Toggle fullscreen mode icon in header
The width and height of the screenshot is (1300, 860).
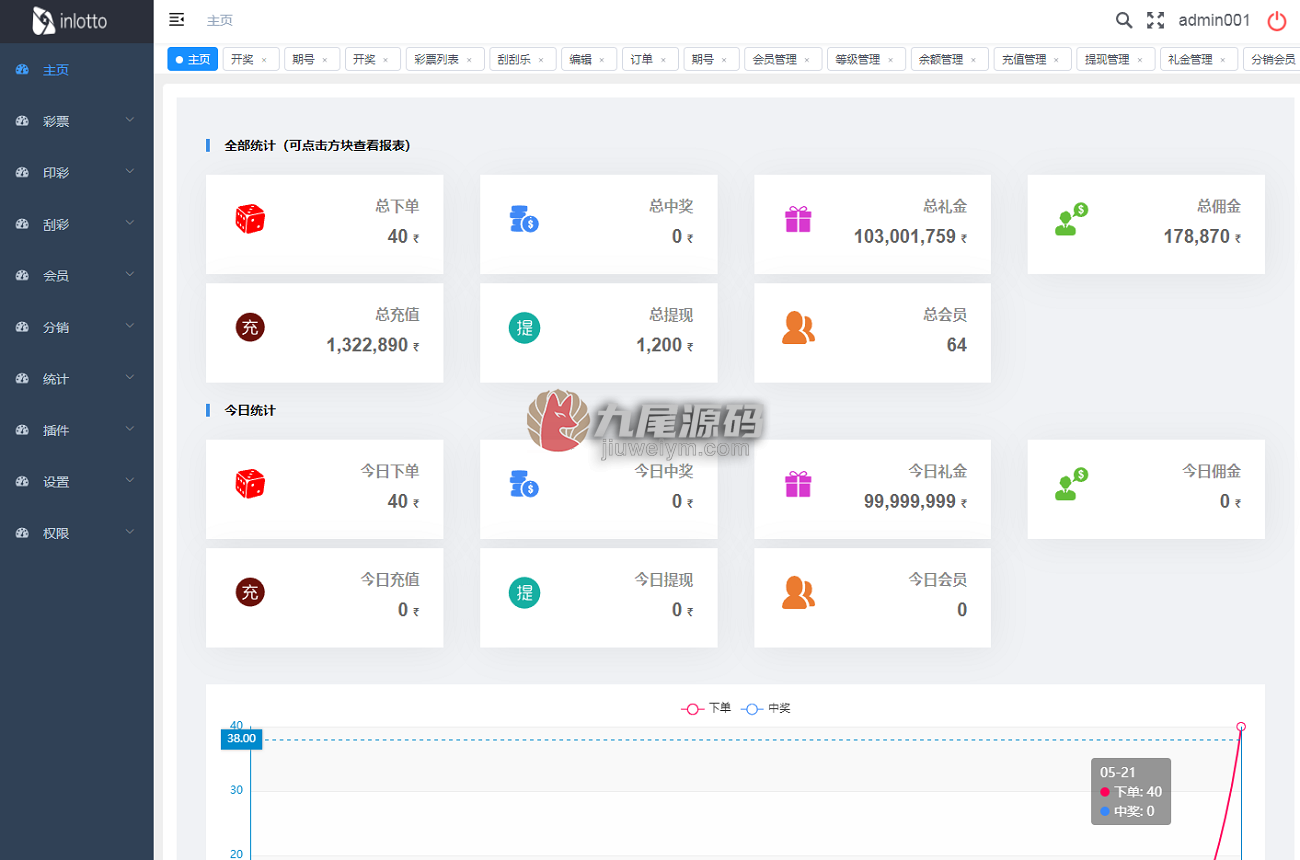tap(1156, 20)
